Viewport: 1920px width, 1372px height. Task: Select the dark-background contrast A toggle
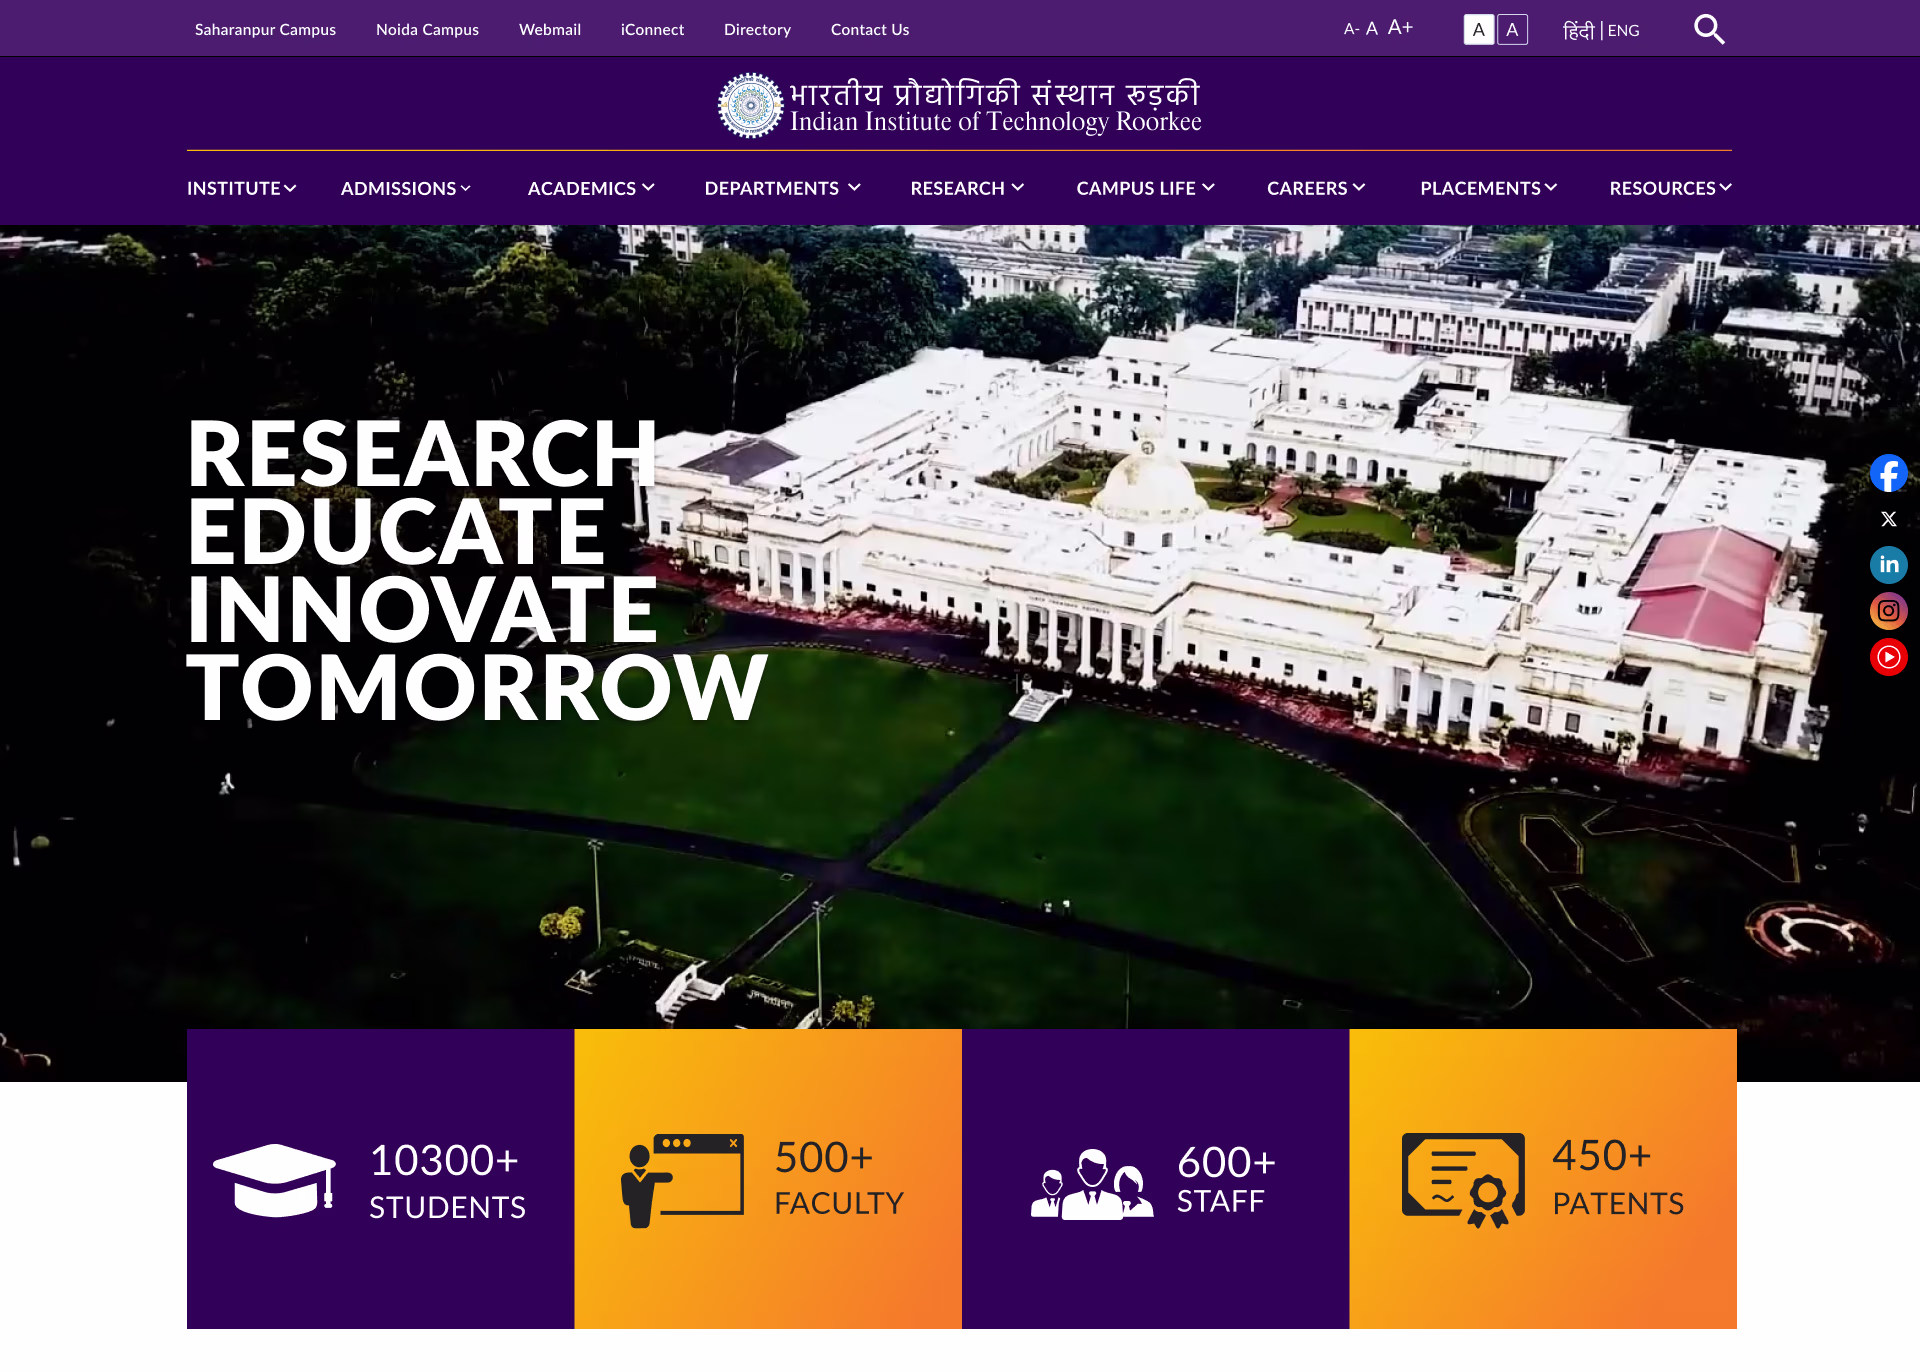tap(1512, 30)
